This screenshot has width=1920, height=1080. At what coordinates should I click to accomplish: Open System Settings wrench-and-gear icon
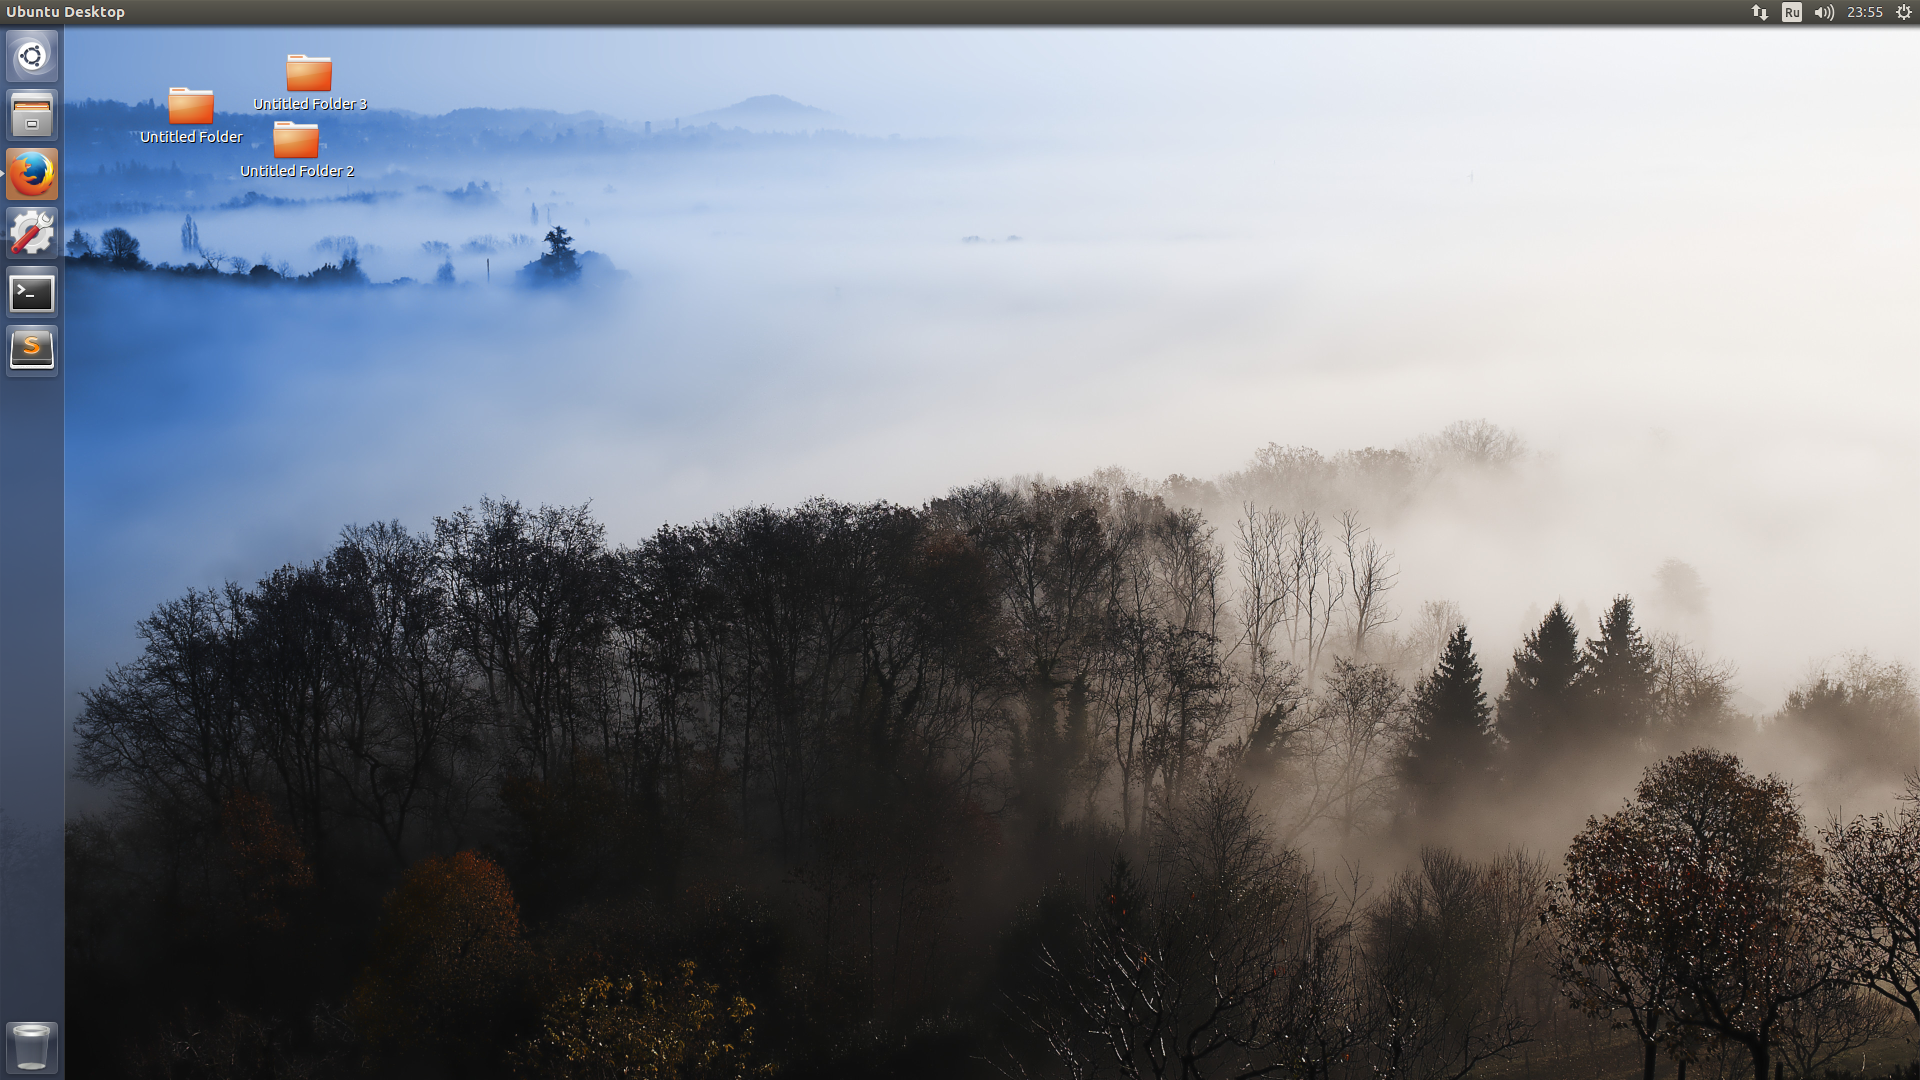tap(32, 233)
